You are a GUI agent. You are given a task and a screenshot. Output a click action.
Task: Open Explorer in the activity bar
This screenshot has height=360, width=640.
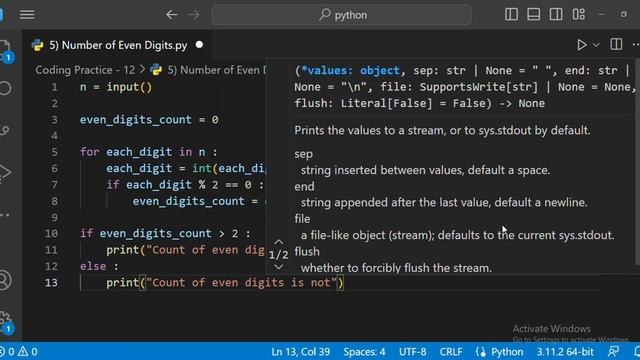(5, 51)
